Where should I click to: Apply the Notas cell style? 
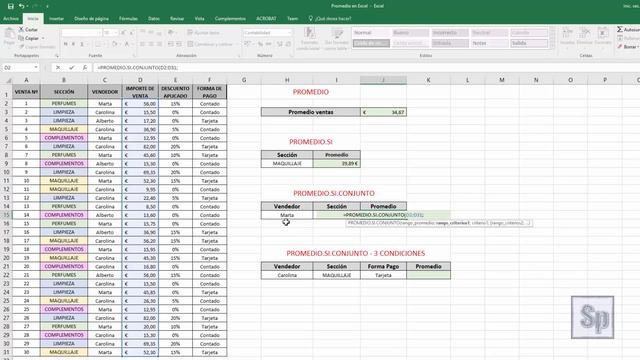(x=489, y=43)
